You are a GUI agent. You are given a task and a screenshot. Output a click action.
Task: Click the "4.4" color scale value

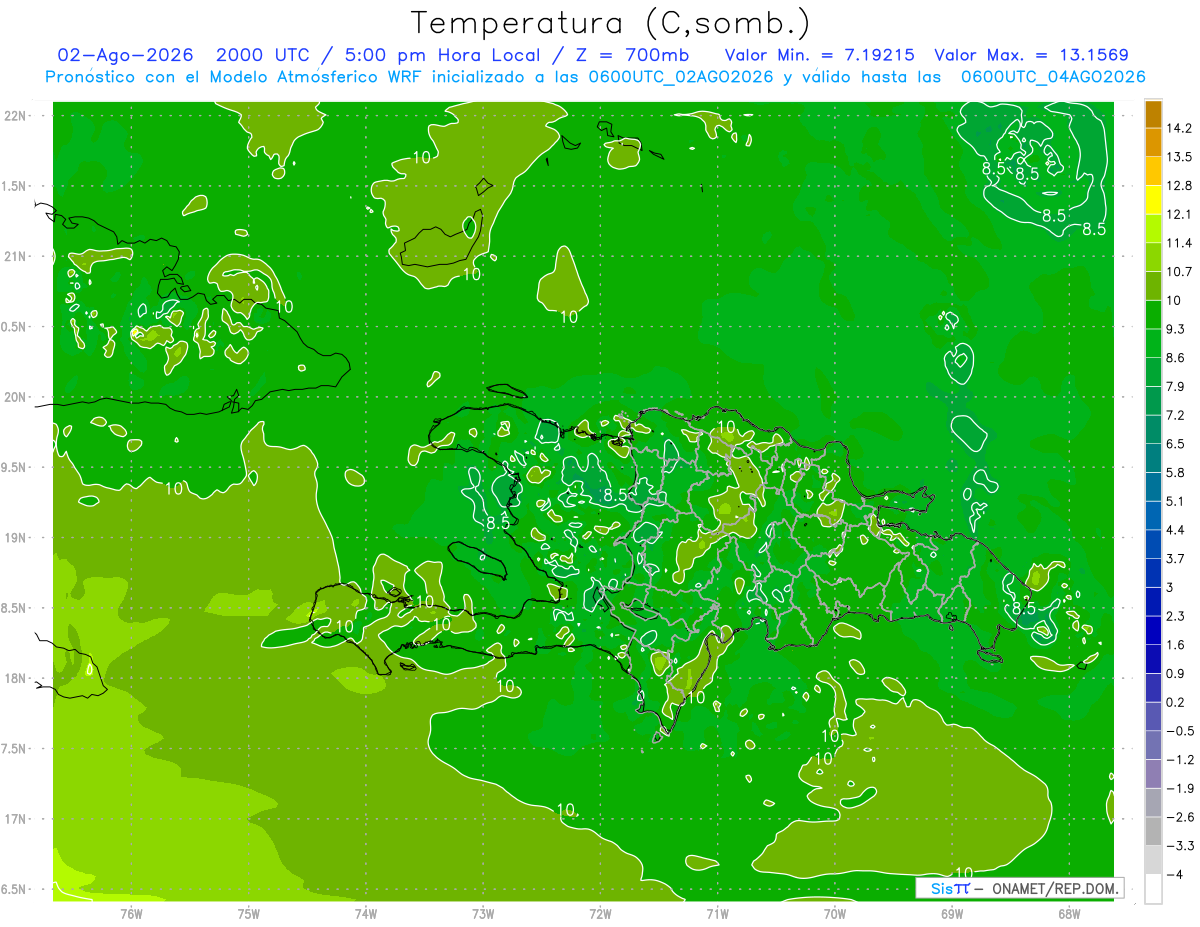coord(1176,530)
